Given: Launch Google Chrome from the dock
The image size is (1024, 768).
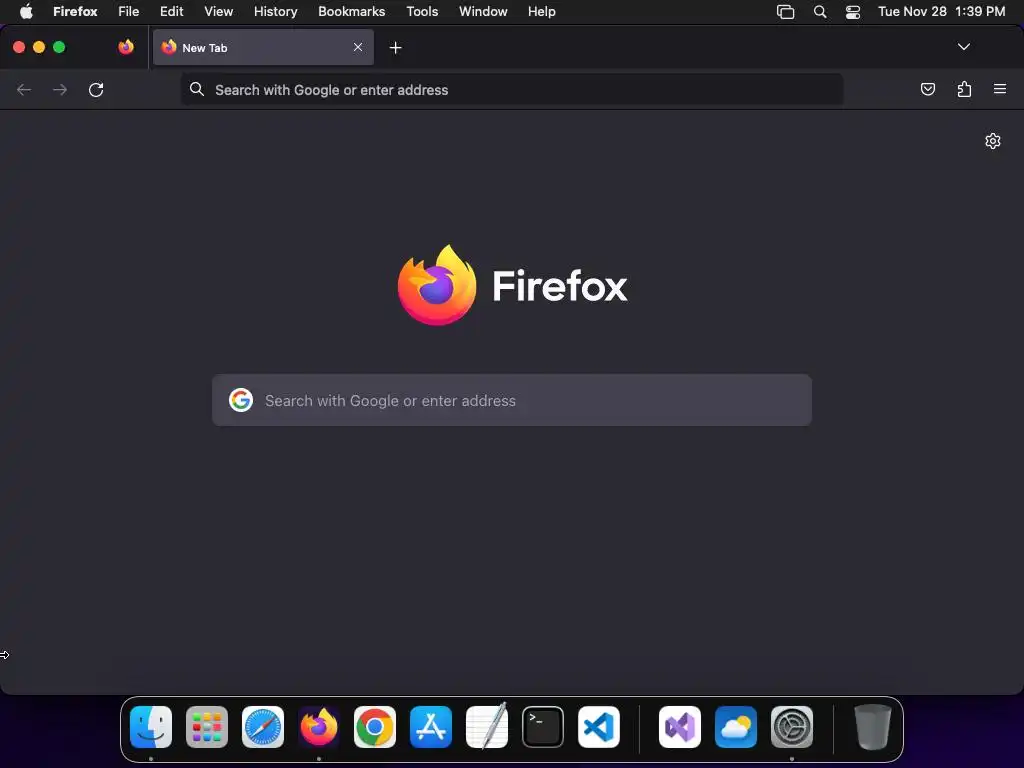Looking at the screenshot, I should click(375, 727).
